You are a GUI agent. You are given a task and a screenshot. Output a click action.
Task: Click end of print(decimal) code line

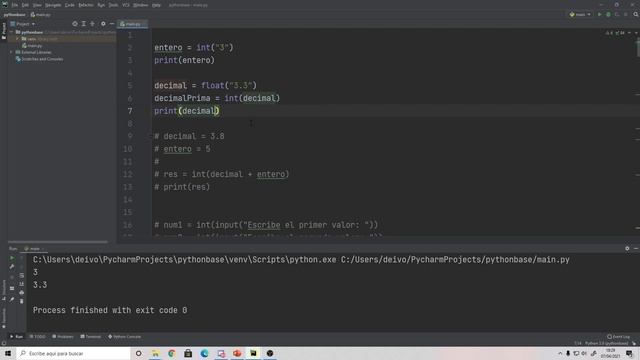click(220, 111)
